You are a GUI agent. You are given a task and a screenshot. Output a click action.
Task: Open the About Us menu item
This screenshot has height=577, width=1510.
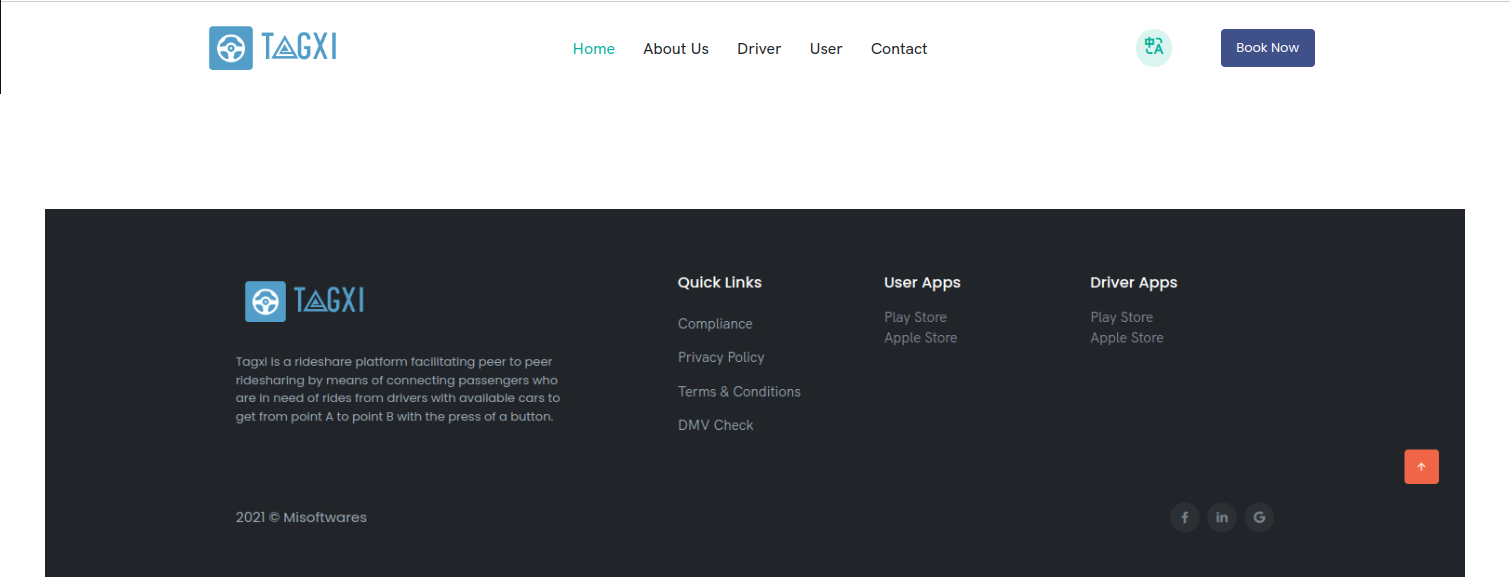point(675,49)
